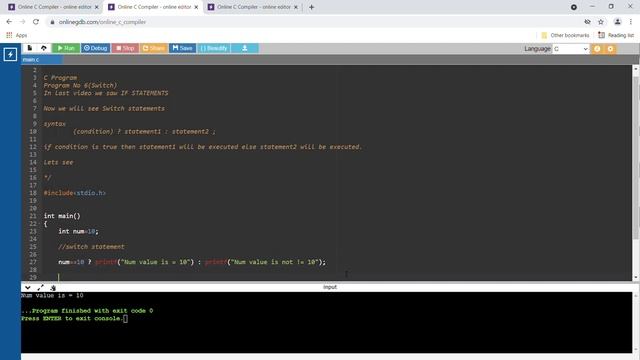The width and height of the screenshot is (640, 360).
Task: Download the code using the download icon
Action: (244, 48)
